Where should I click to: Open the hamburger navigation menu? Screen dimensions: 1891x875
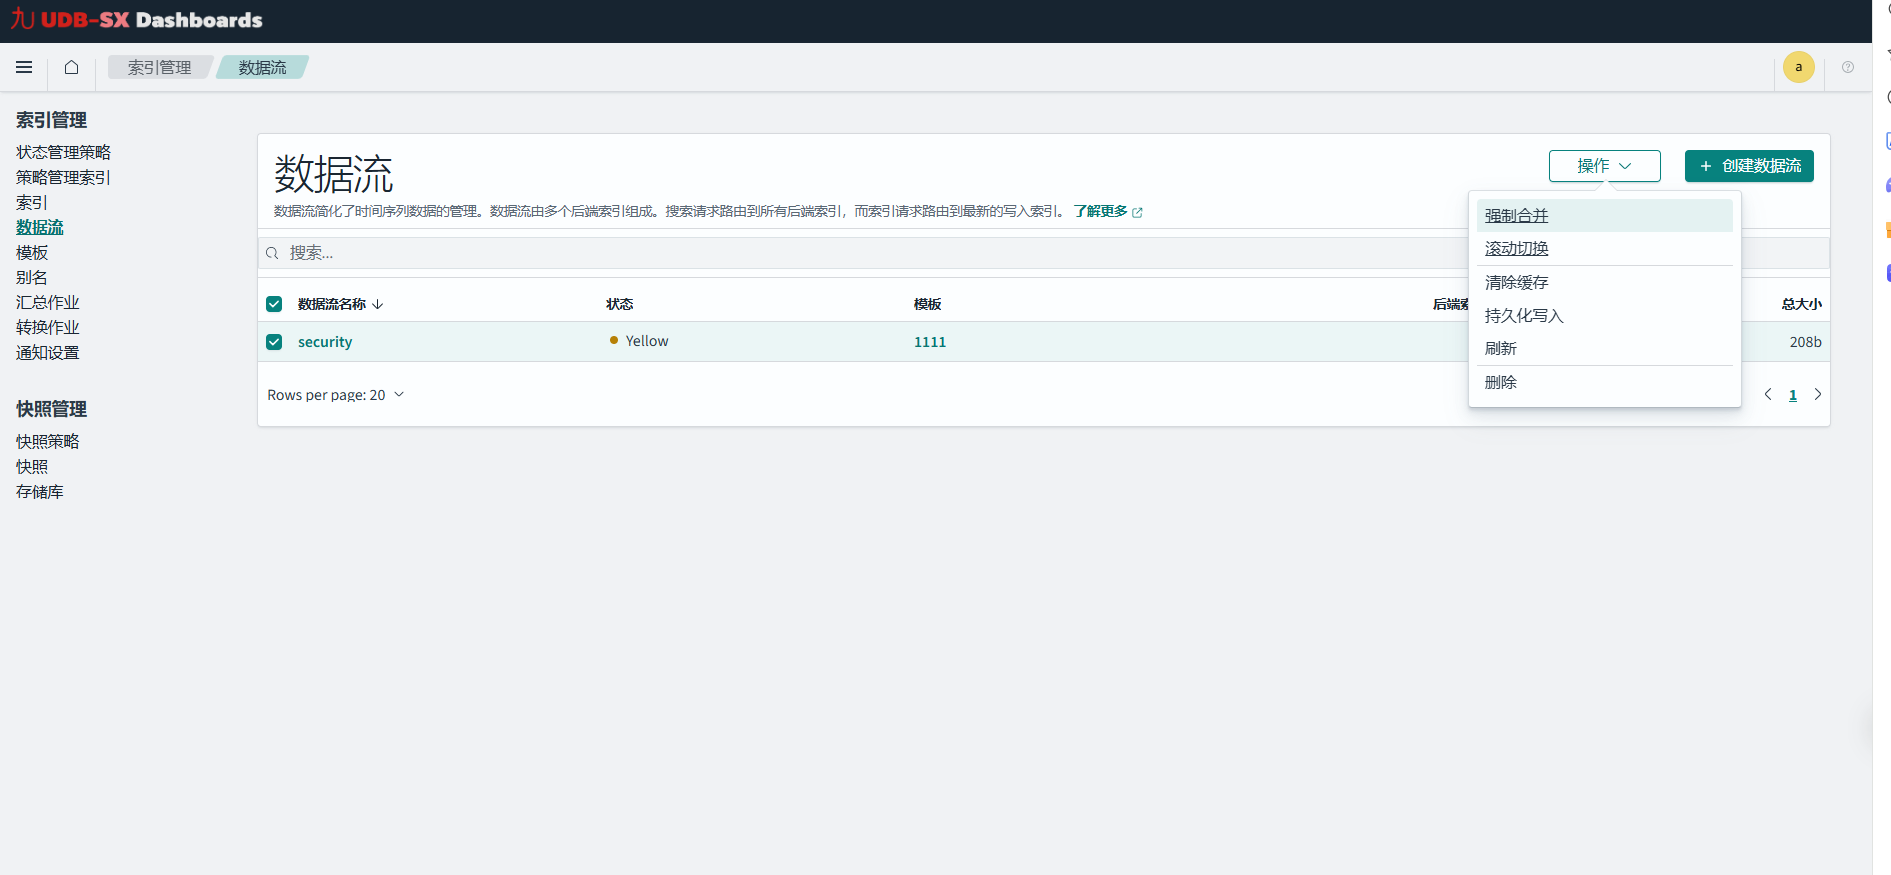coord(24,67)
